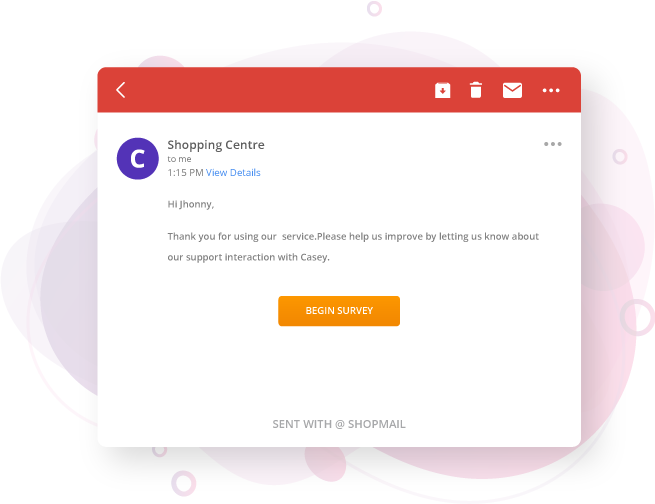Mark as unread with the envelope icon
Screen dimensions: 655x504
[512, 90]
